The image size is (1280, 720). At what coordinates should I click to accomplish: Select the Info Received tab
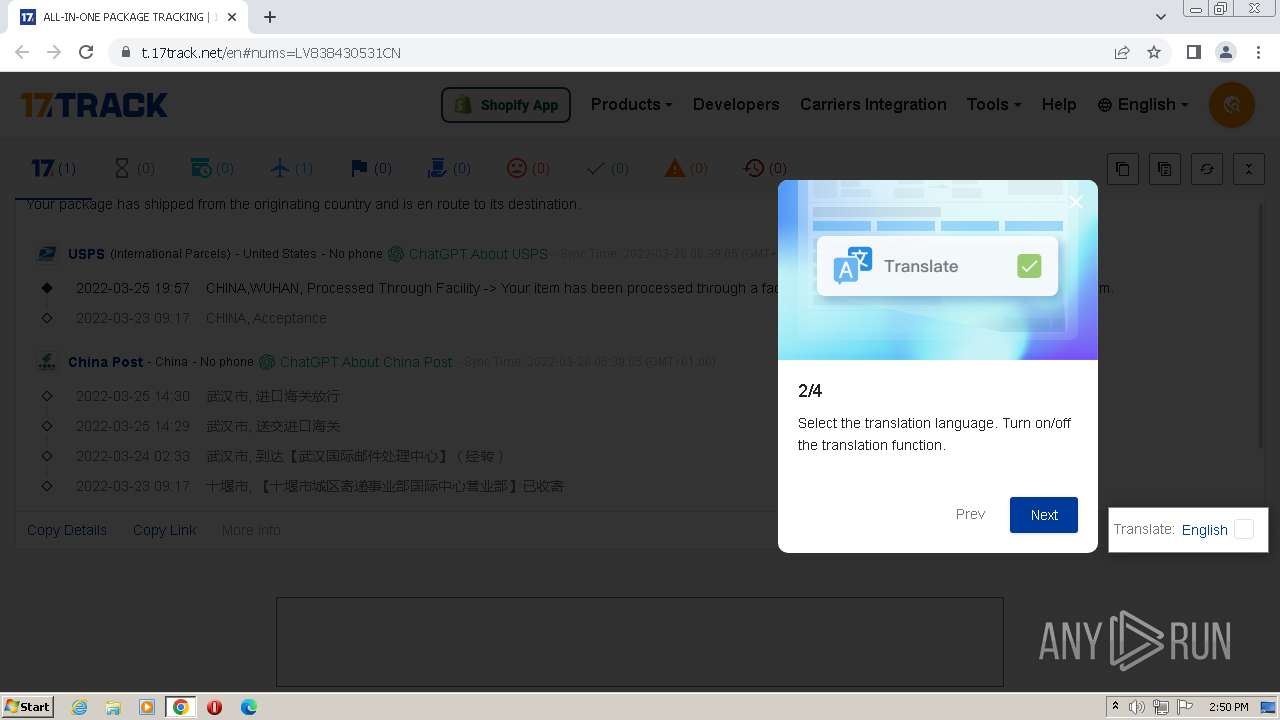tap(212, 168)
